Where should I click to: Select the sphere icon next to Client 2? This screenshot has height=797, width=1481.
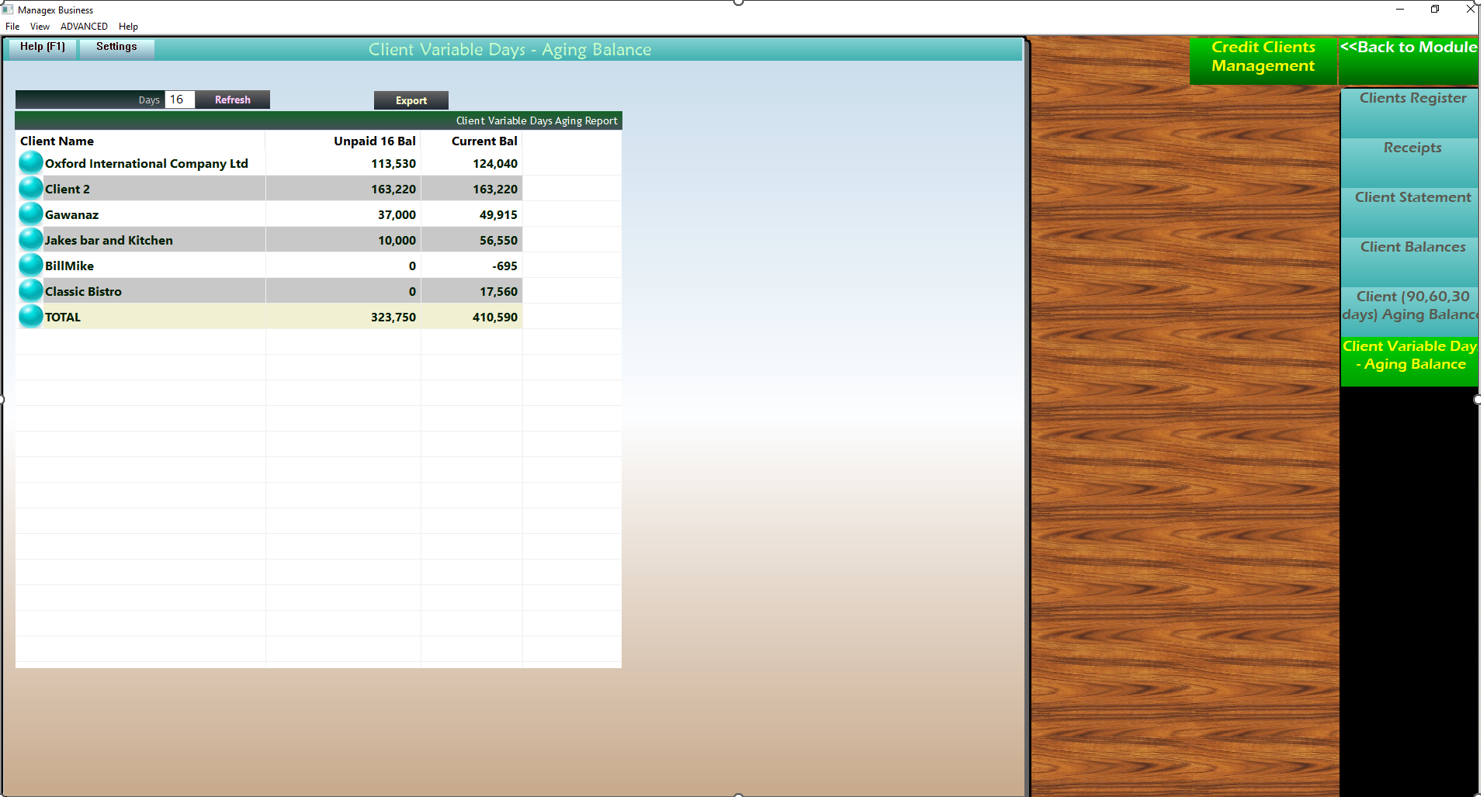coord(29,187)
